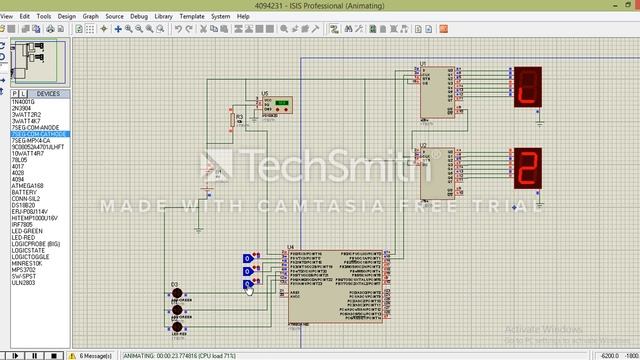
Task: Pause the running simulation
Action: 35,356
